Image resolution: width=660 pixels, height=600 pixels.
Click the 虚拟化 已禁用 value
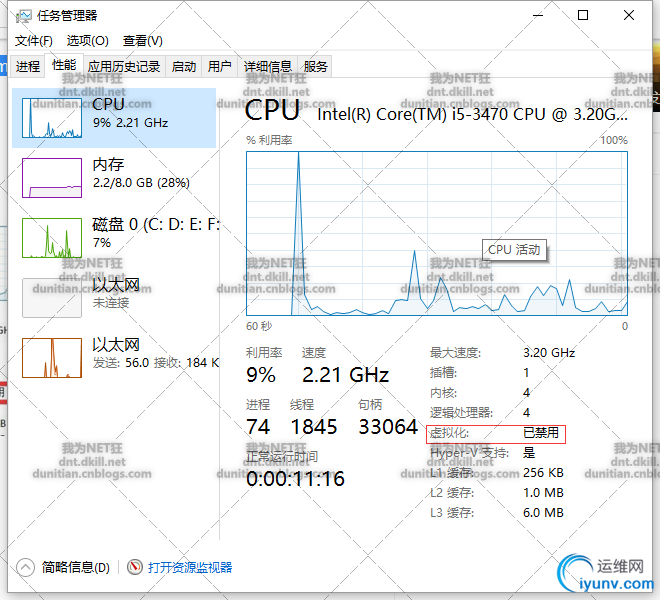tap(541, 433)
